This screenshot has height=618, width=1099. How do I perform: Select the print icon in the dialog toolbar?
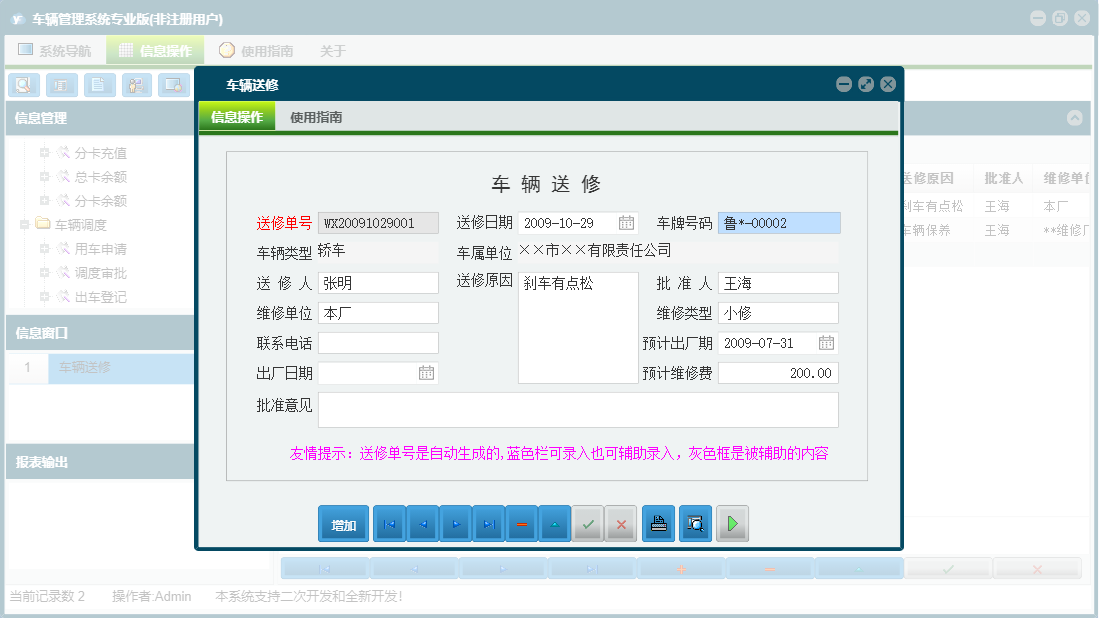point(658,523)
